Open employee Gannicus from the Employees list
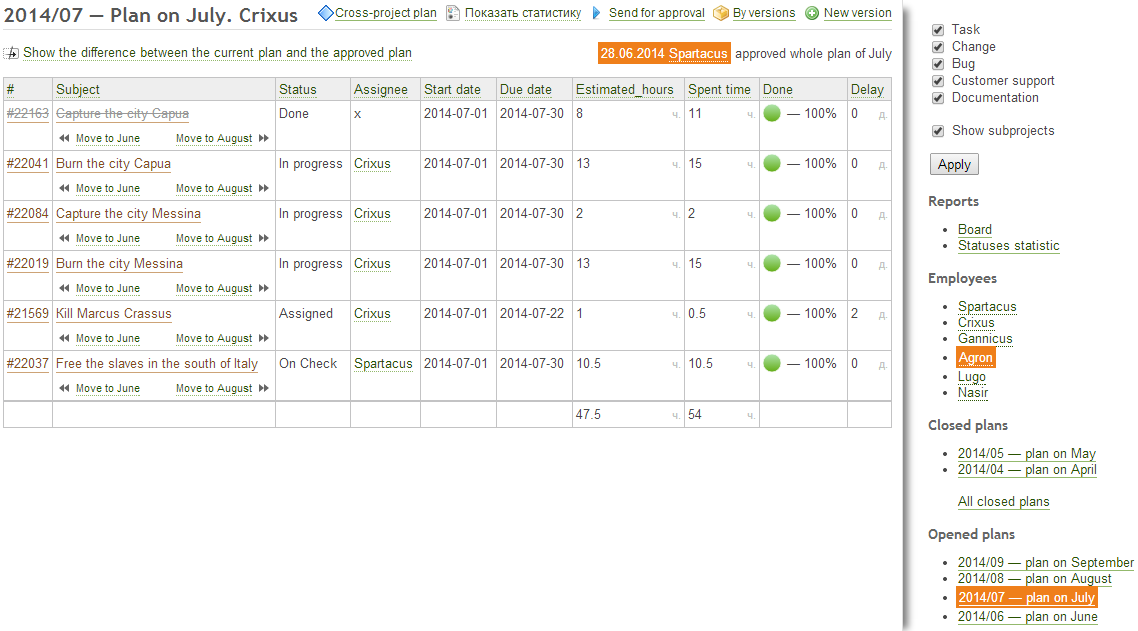The image size is (1138, 631). tap(985, 339)
